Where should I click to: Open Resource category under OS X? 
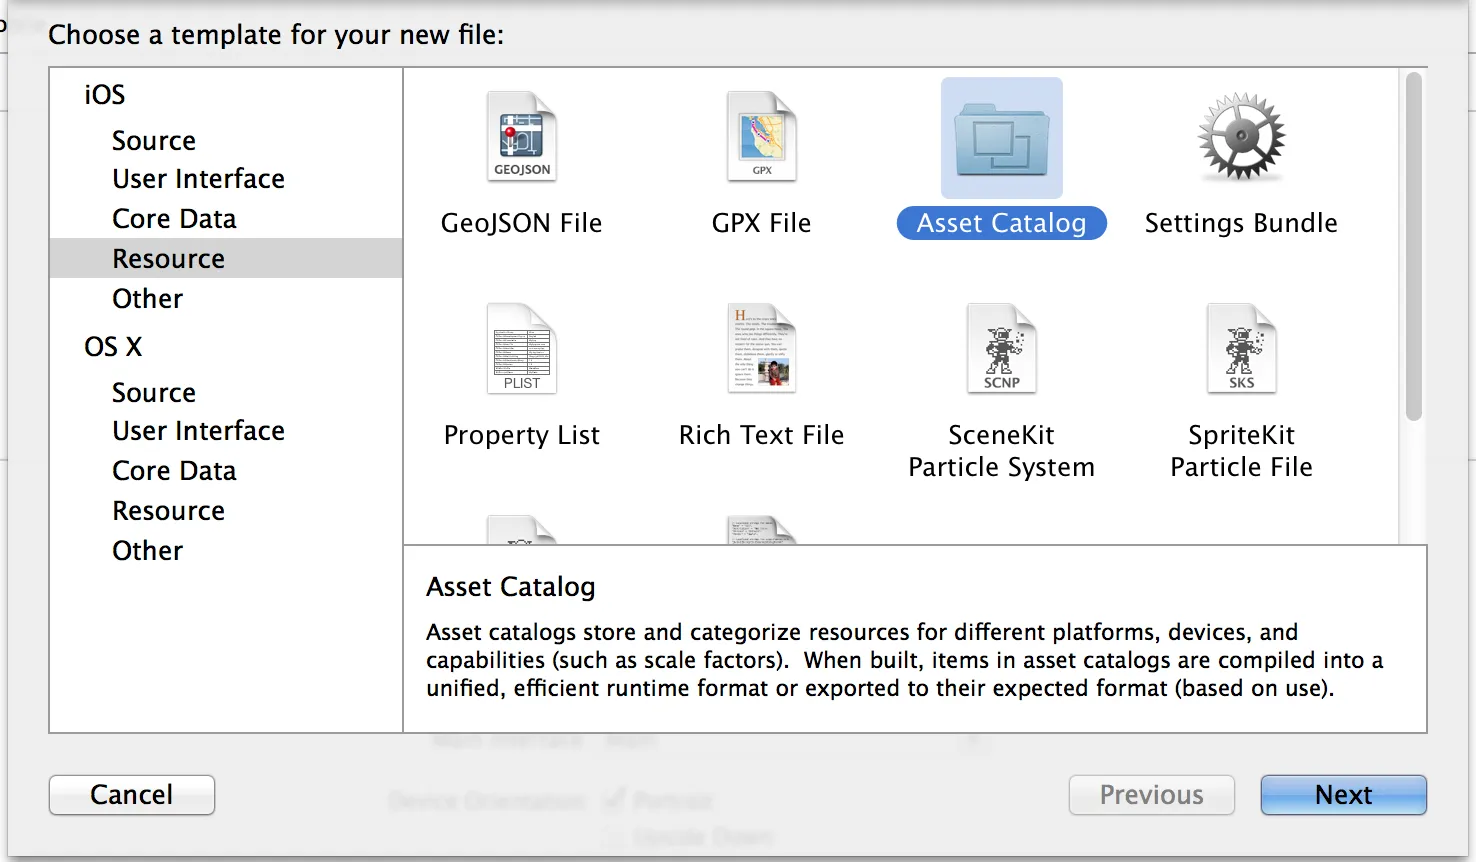tap(169, 511)
